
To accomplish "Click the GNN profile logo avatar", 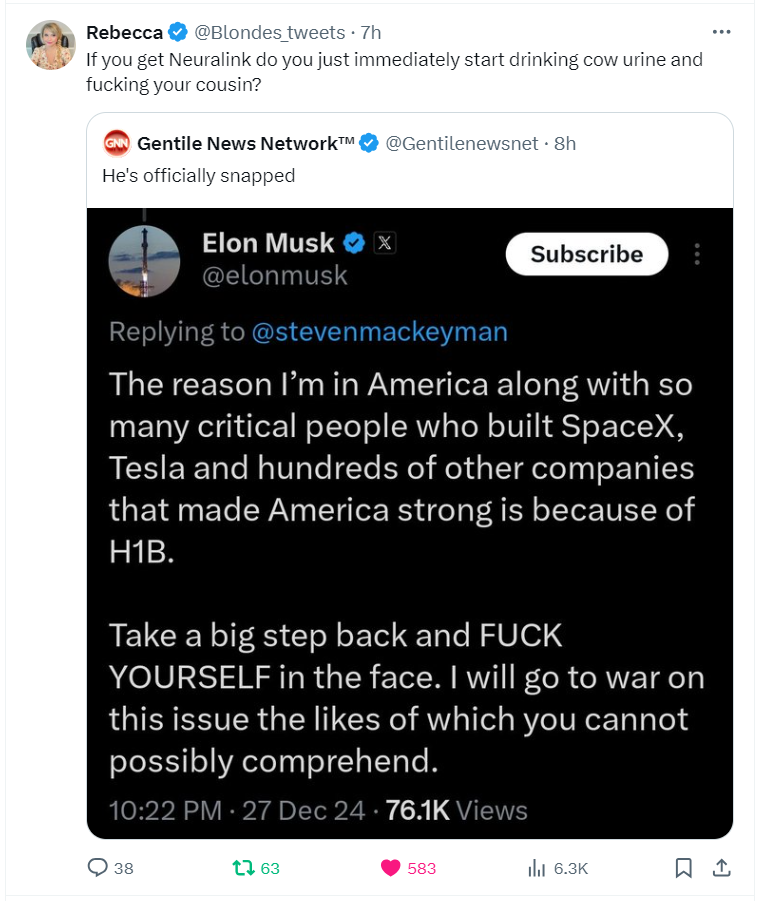I will click(117, 144).
